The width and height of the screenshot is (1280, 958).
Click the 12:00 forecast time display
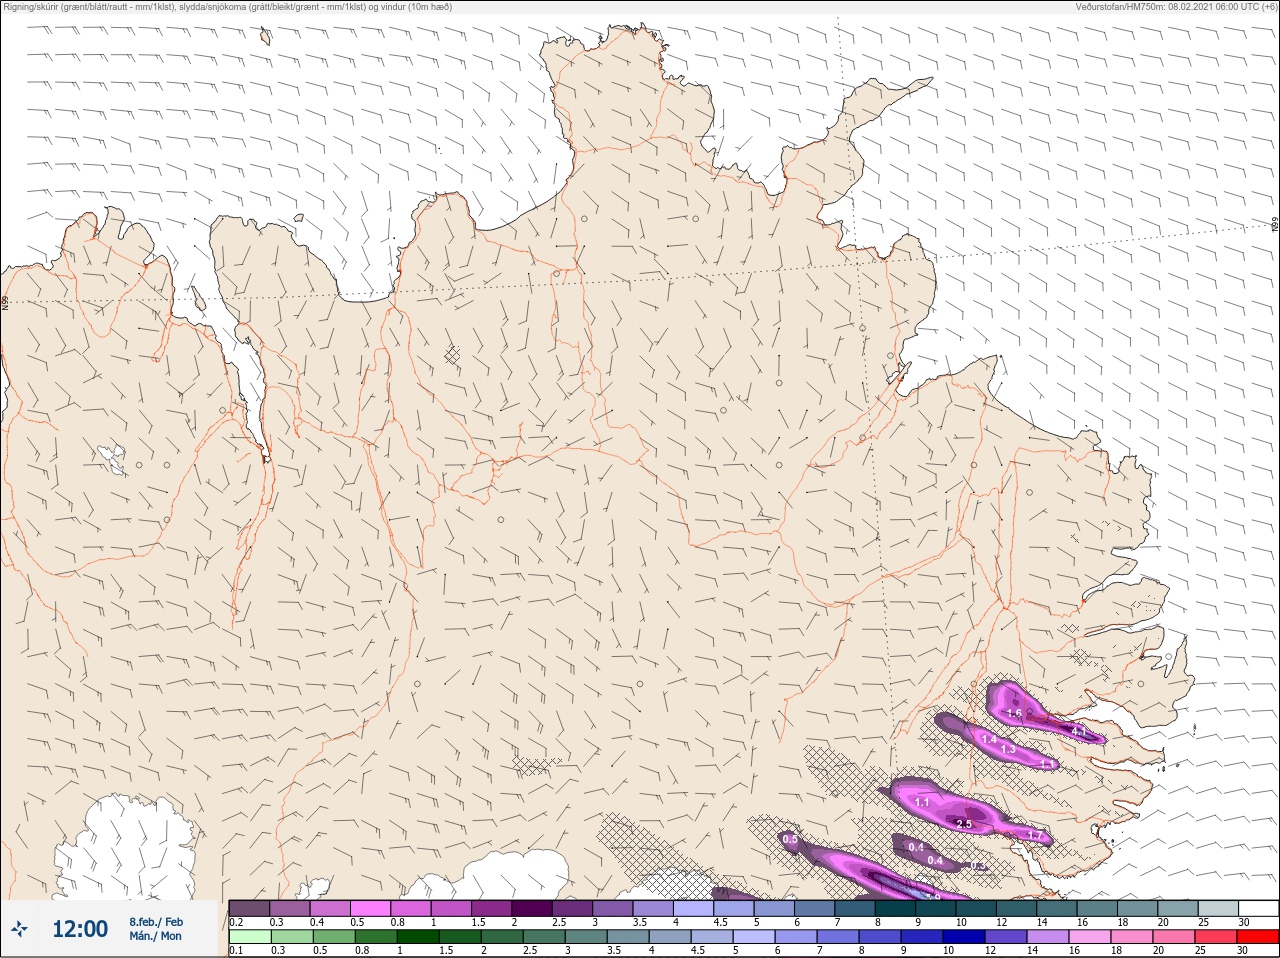pyautogui.click(x=80, y=929)
